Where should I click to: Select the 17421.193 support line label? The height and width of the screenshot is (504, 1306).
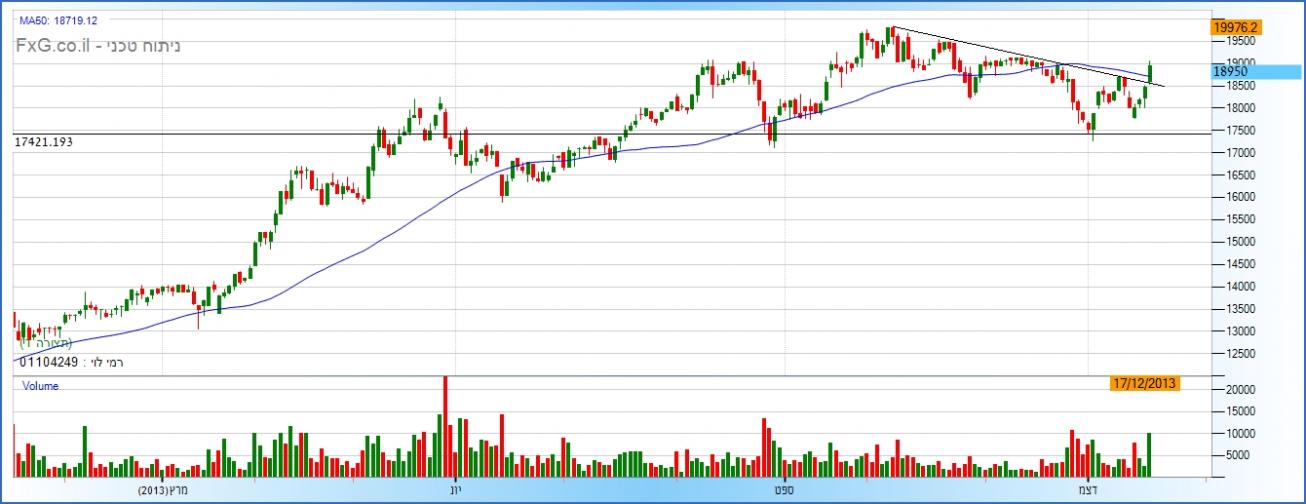(x=44, y=143)
